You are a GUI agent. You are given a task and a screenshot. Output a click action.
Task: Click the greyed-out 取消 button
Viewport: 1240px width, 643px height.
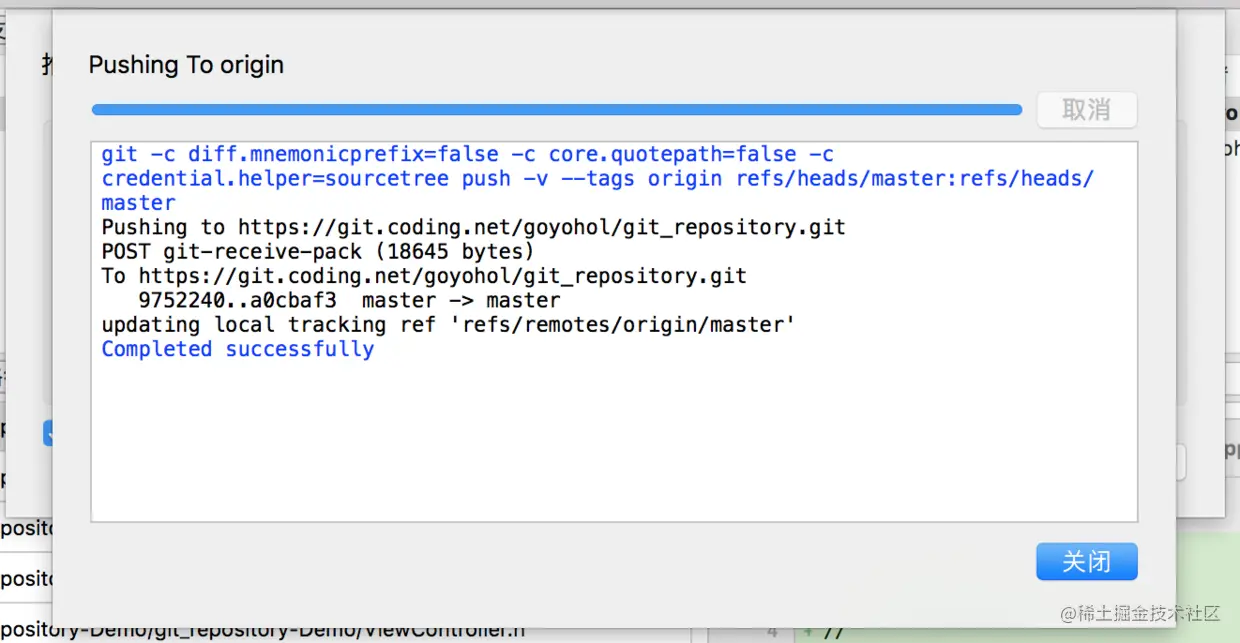pos(1086,110)
